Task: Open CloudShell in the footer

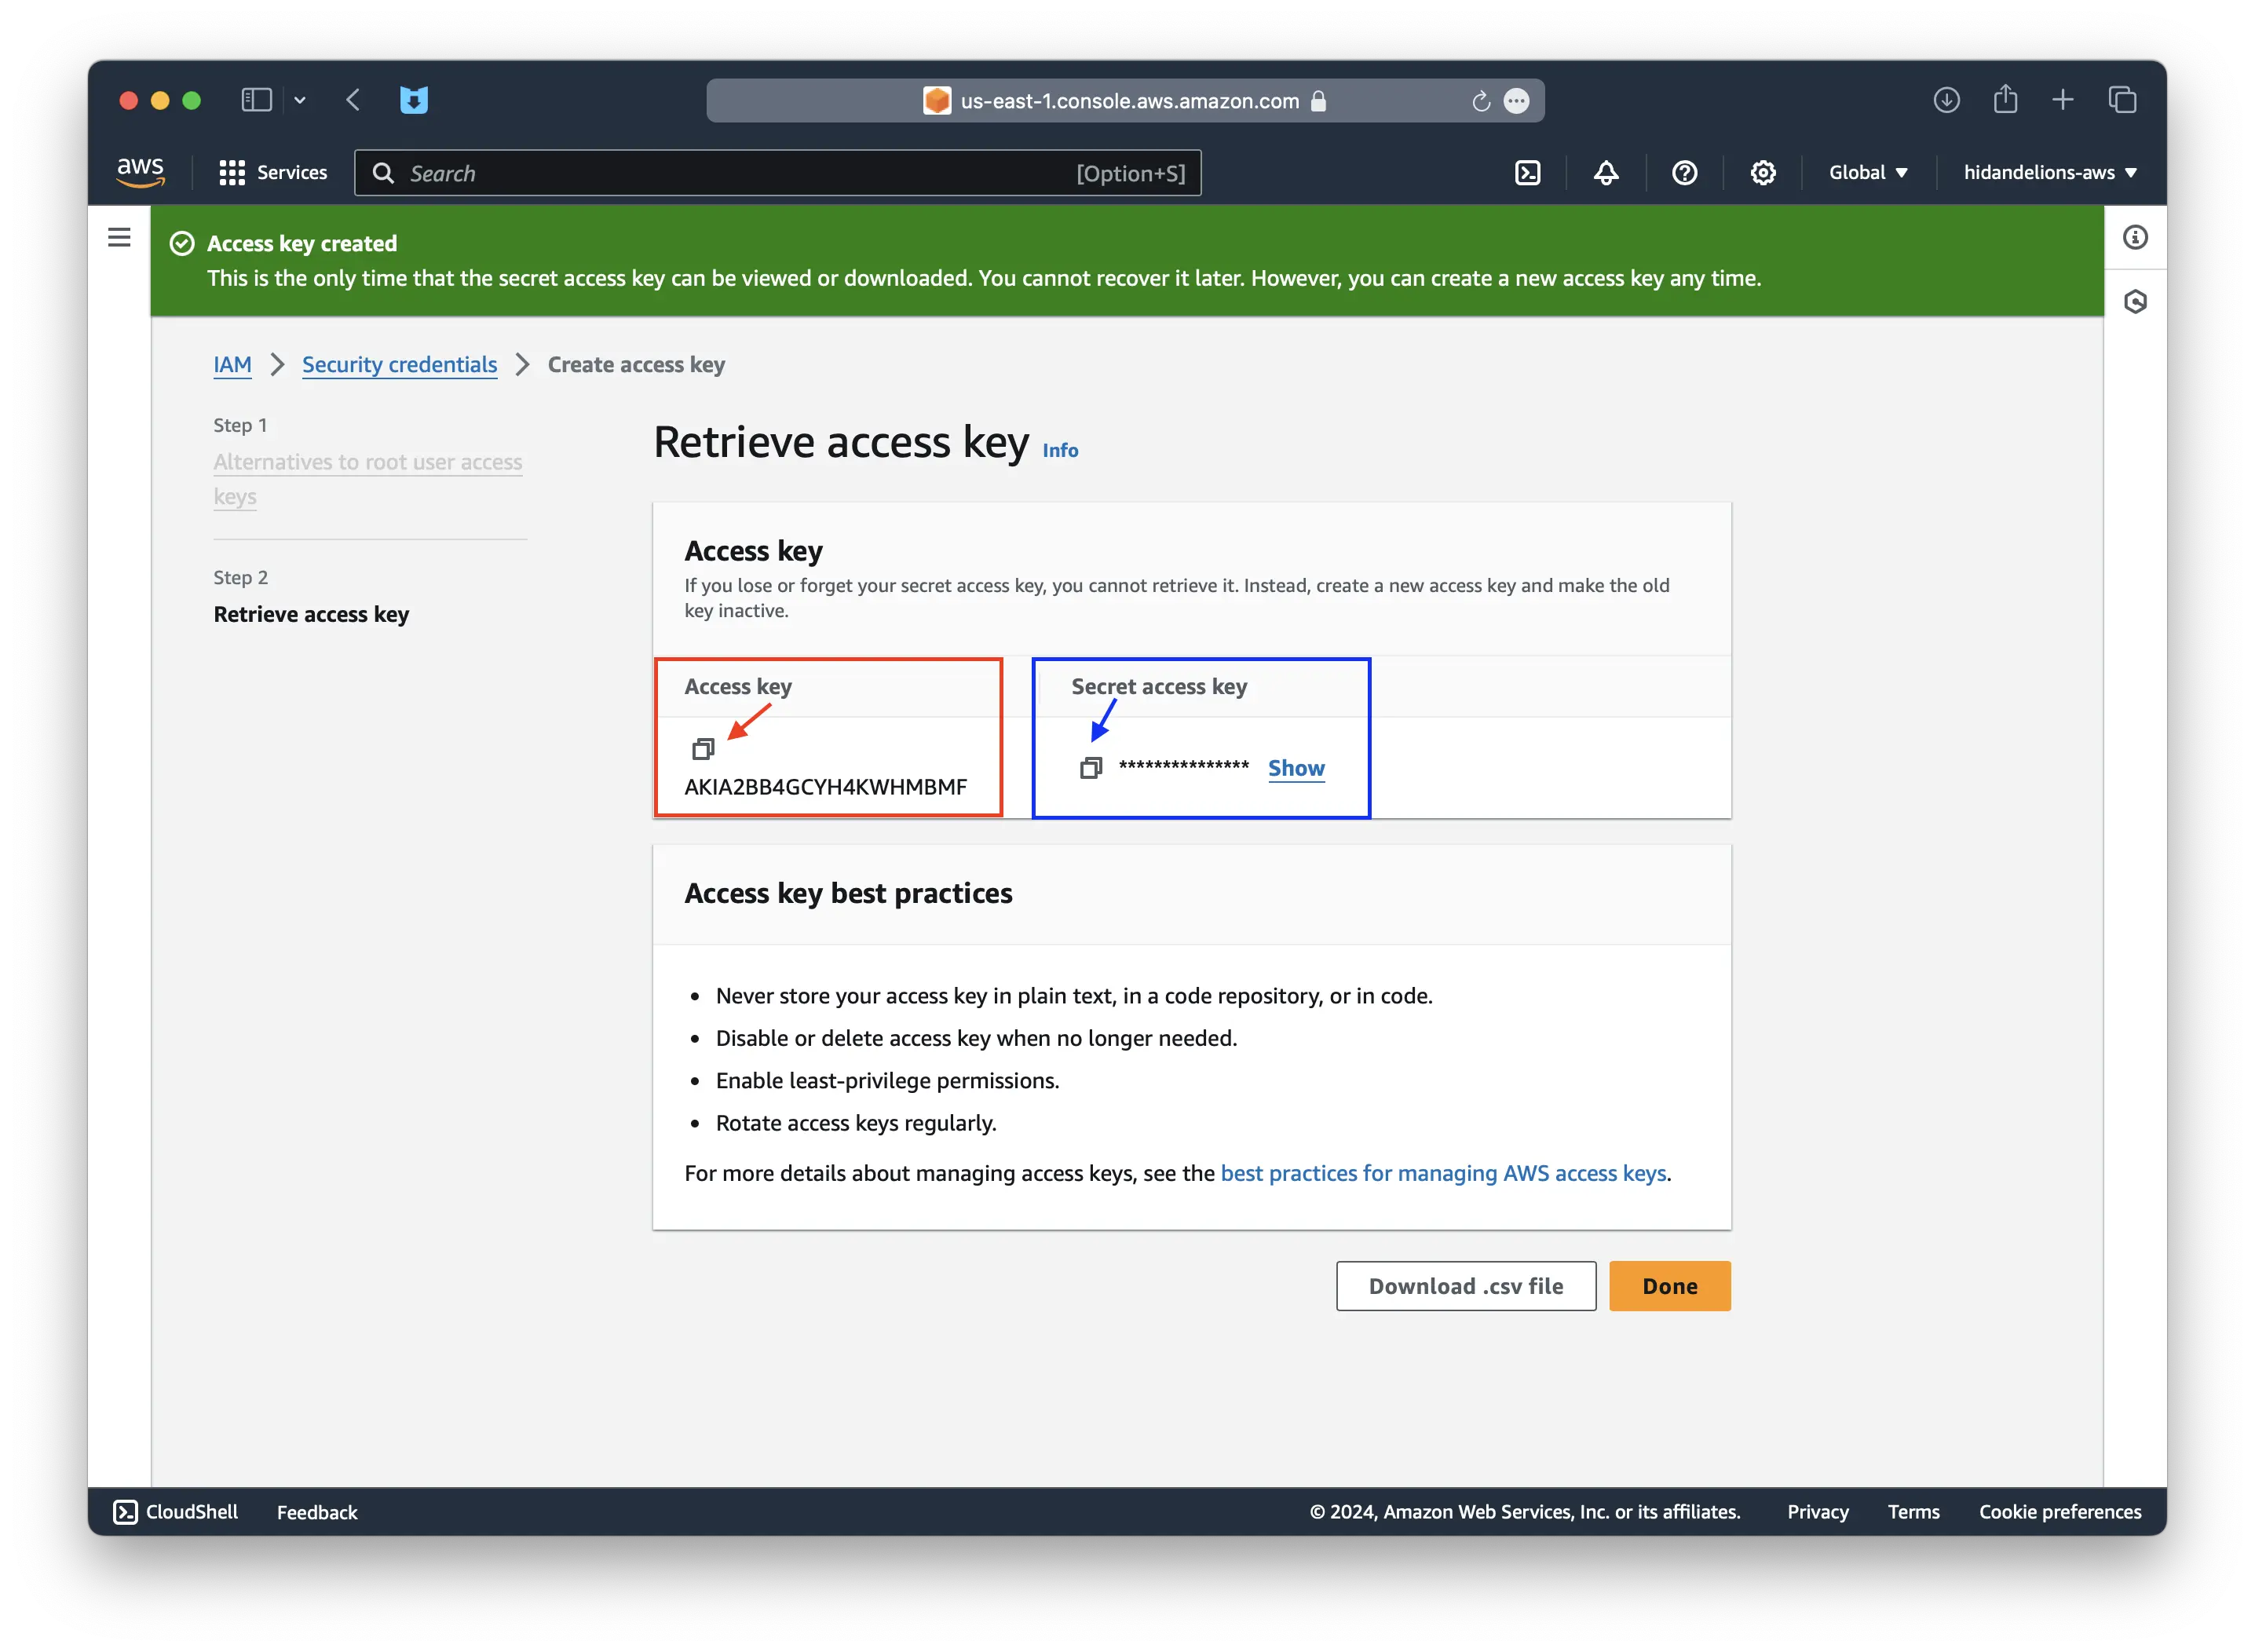Action: (x=176, y=1511)
